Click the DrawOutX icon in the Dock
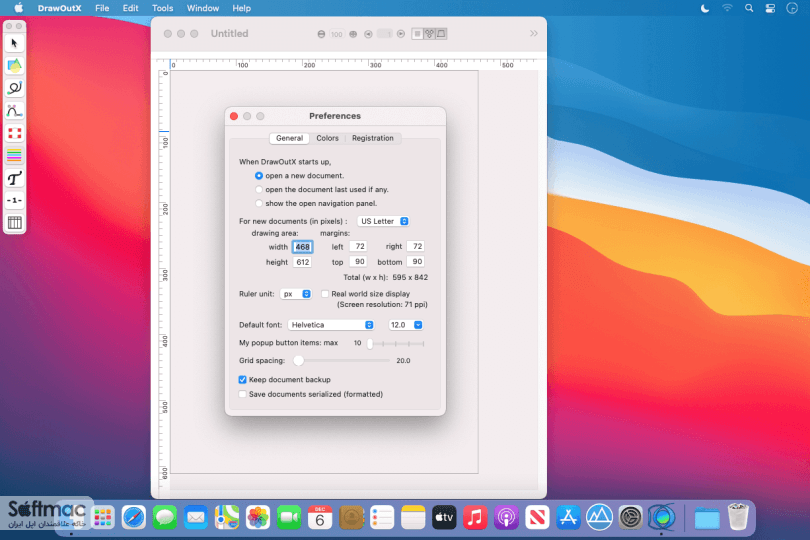810x540 pixels. click(x=662, y=517)
